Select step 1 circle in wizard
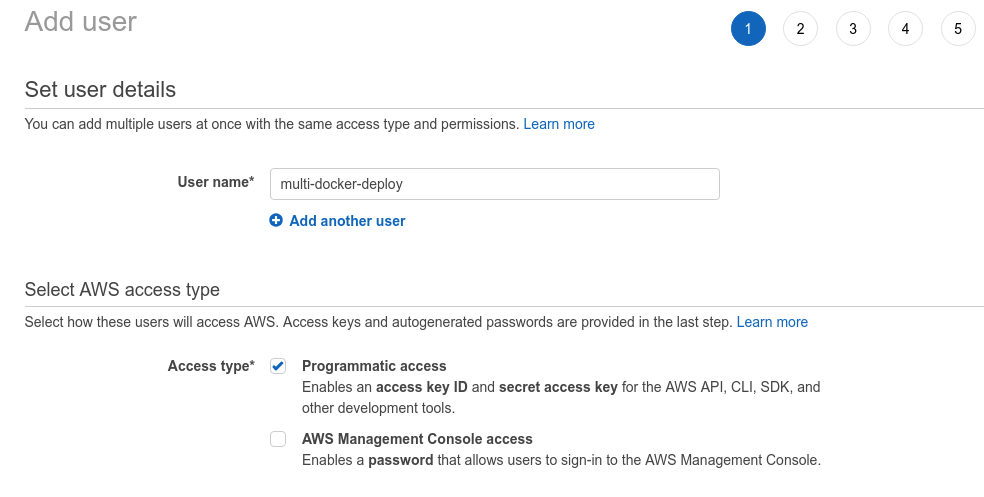The width and height of the screenshot is (984, 497). point(748,28)
